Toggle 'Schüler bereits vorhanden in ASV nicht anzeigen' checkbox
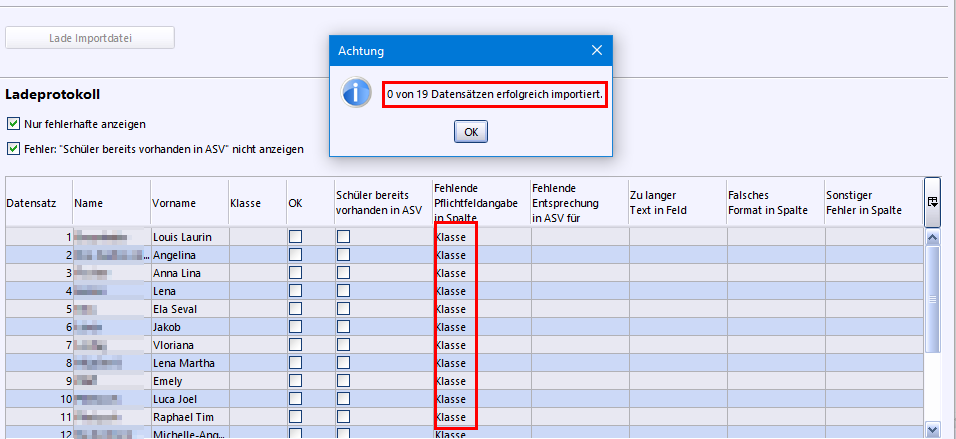Image resolution: width=956 pixels, height=439 pixels. coord(13,149)
